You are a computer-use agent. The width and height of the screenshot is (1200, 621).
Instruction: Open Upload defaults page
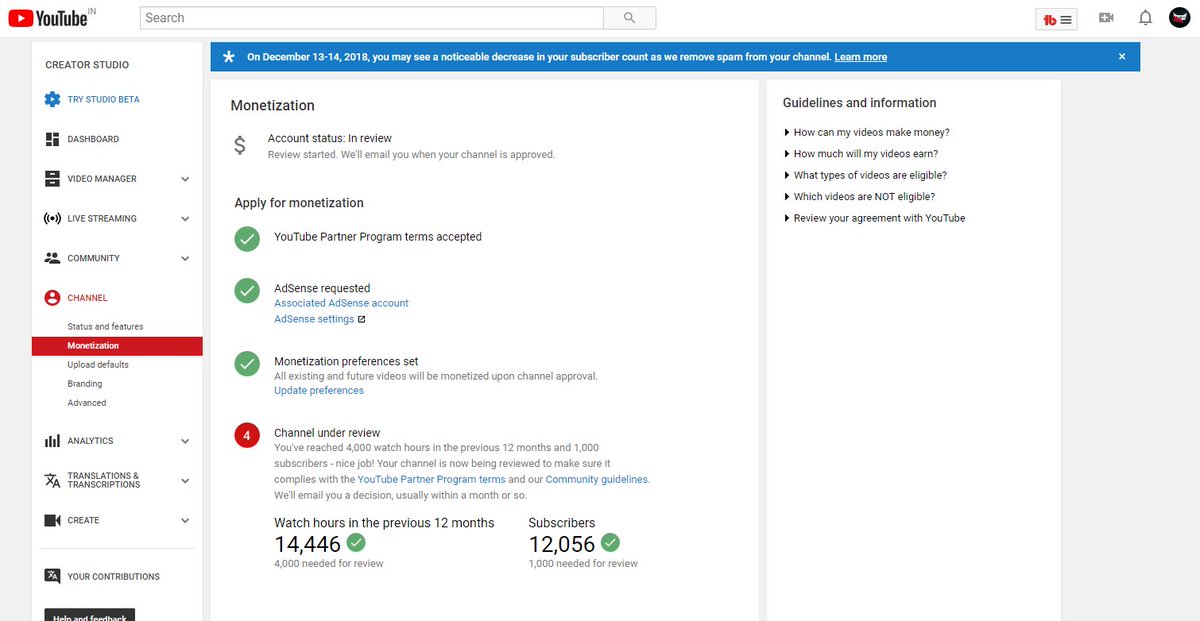point(98,365)
